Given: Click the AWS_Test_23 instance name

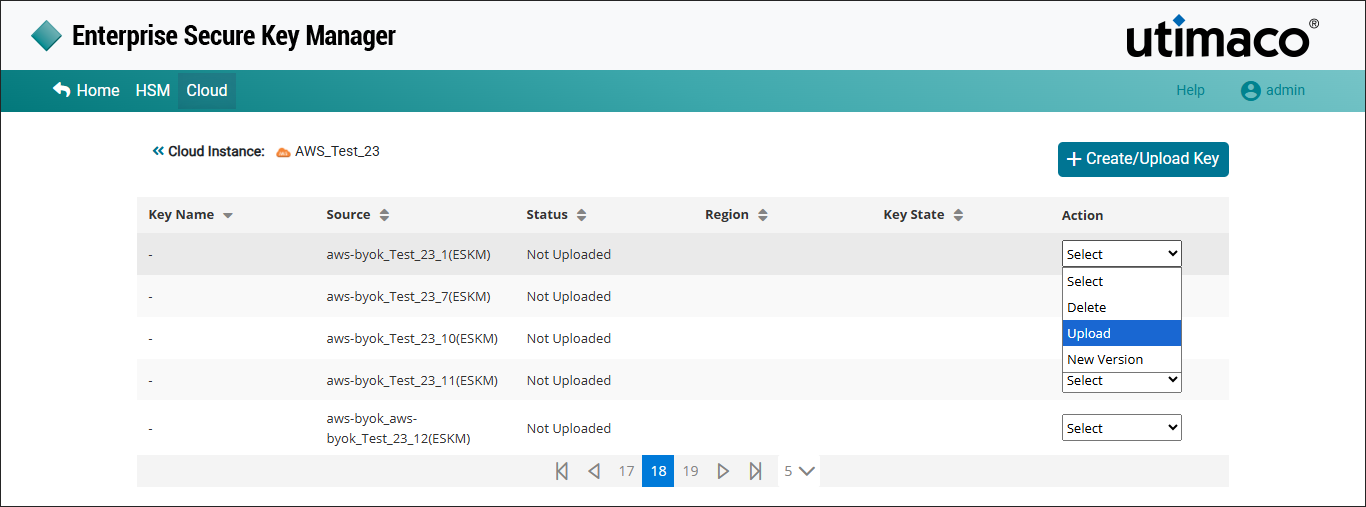Looking at the screenshot, I should click(337, 152).
